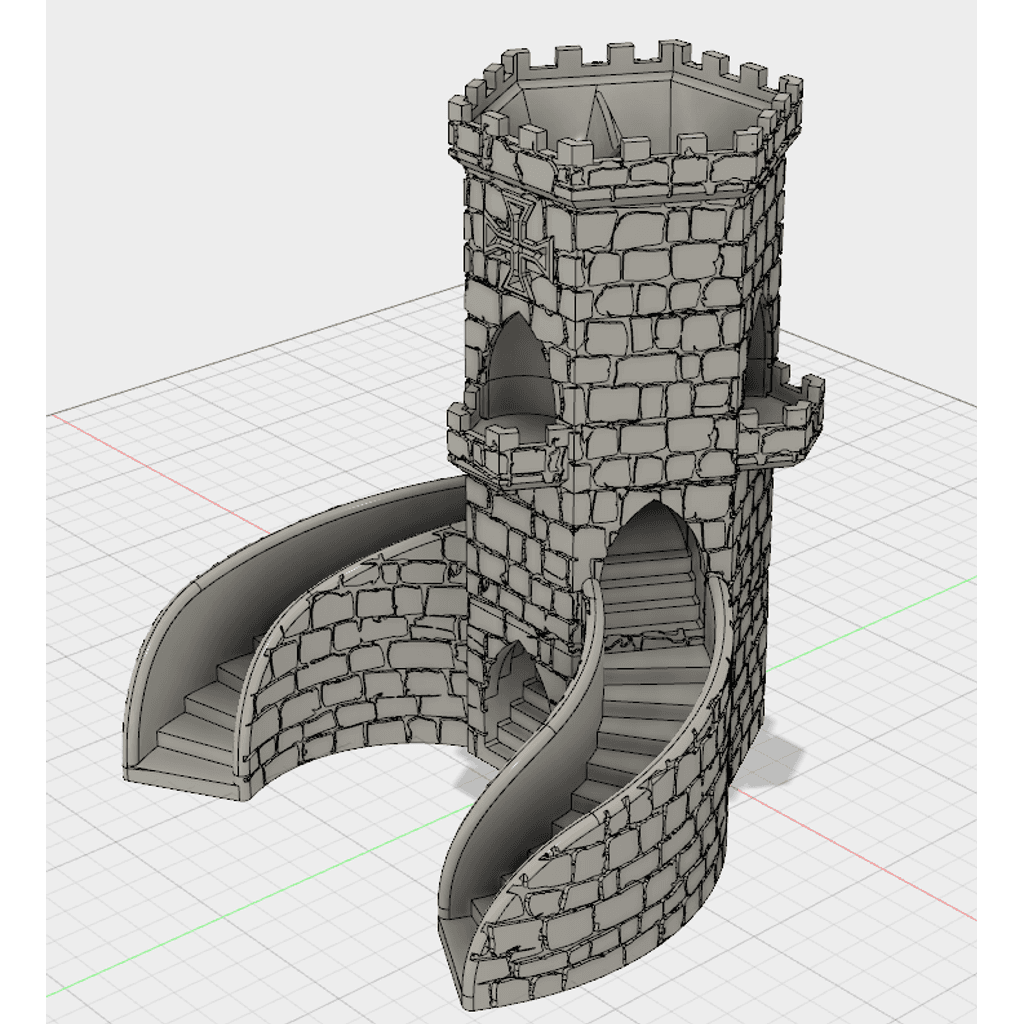
Task: Select the left arched window above the balcony
Action: pos(520,364)
